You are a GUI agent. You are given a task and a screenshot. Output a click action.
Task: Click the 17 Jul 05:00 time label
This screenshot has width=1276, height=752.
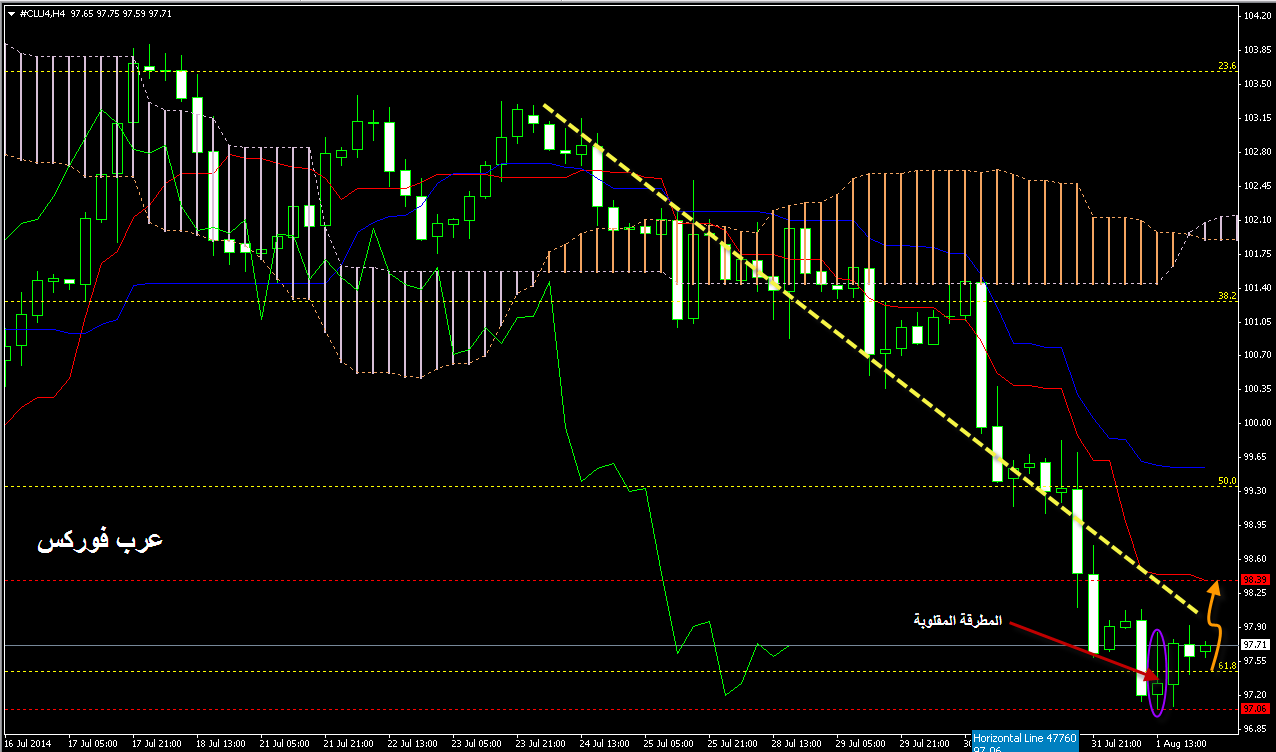93,744
